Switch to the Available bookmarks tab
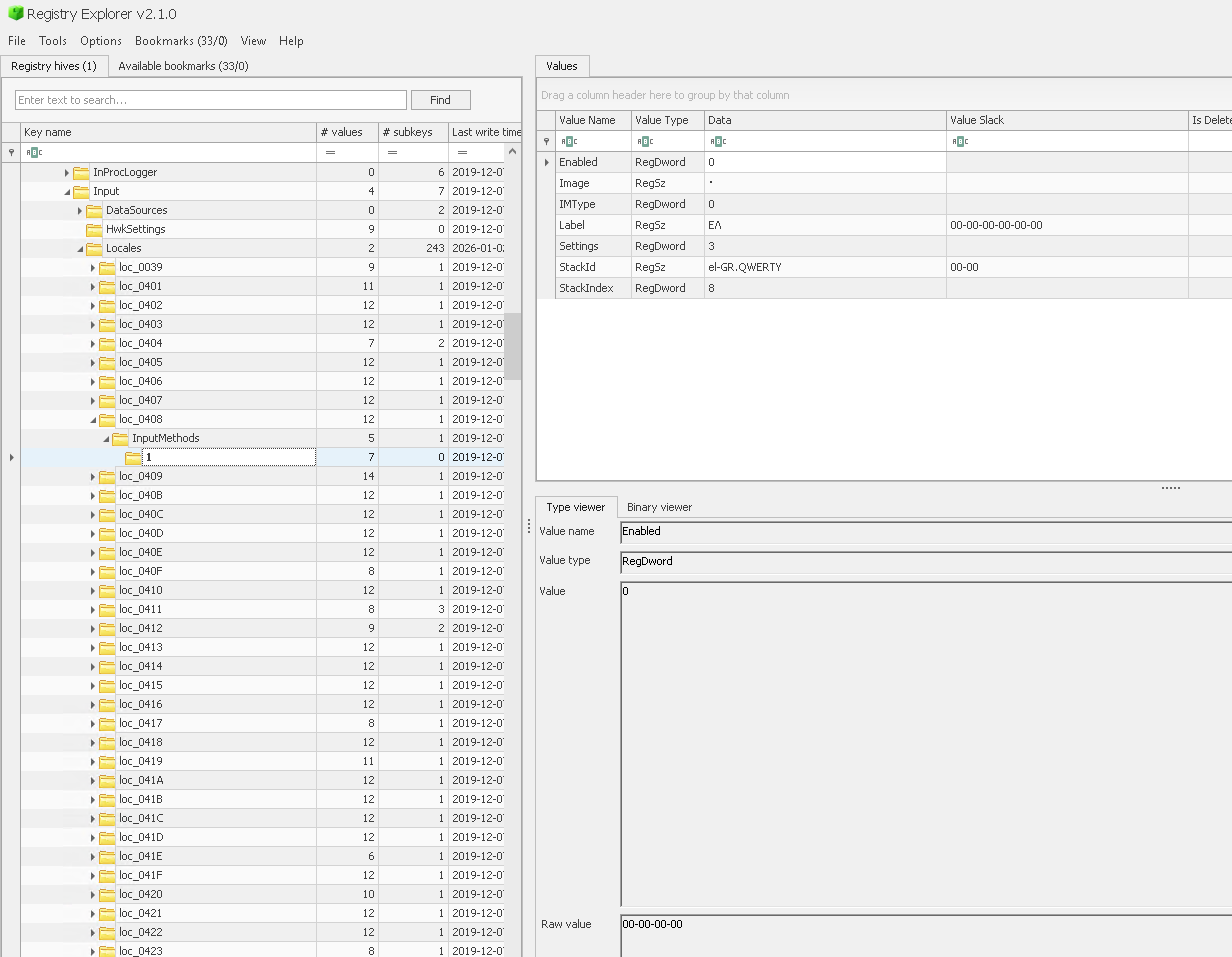 coord(182,66)
